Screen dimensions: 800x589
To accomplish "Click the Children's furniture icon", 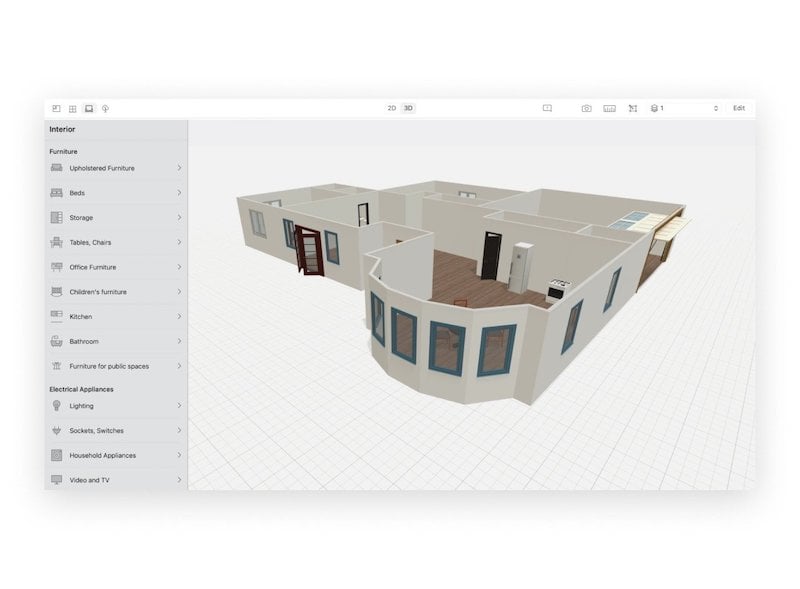I will (x=57, y=292).
